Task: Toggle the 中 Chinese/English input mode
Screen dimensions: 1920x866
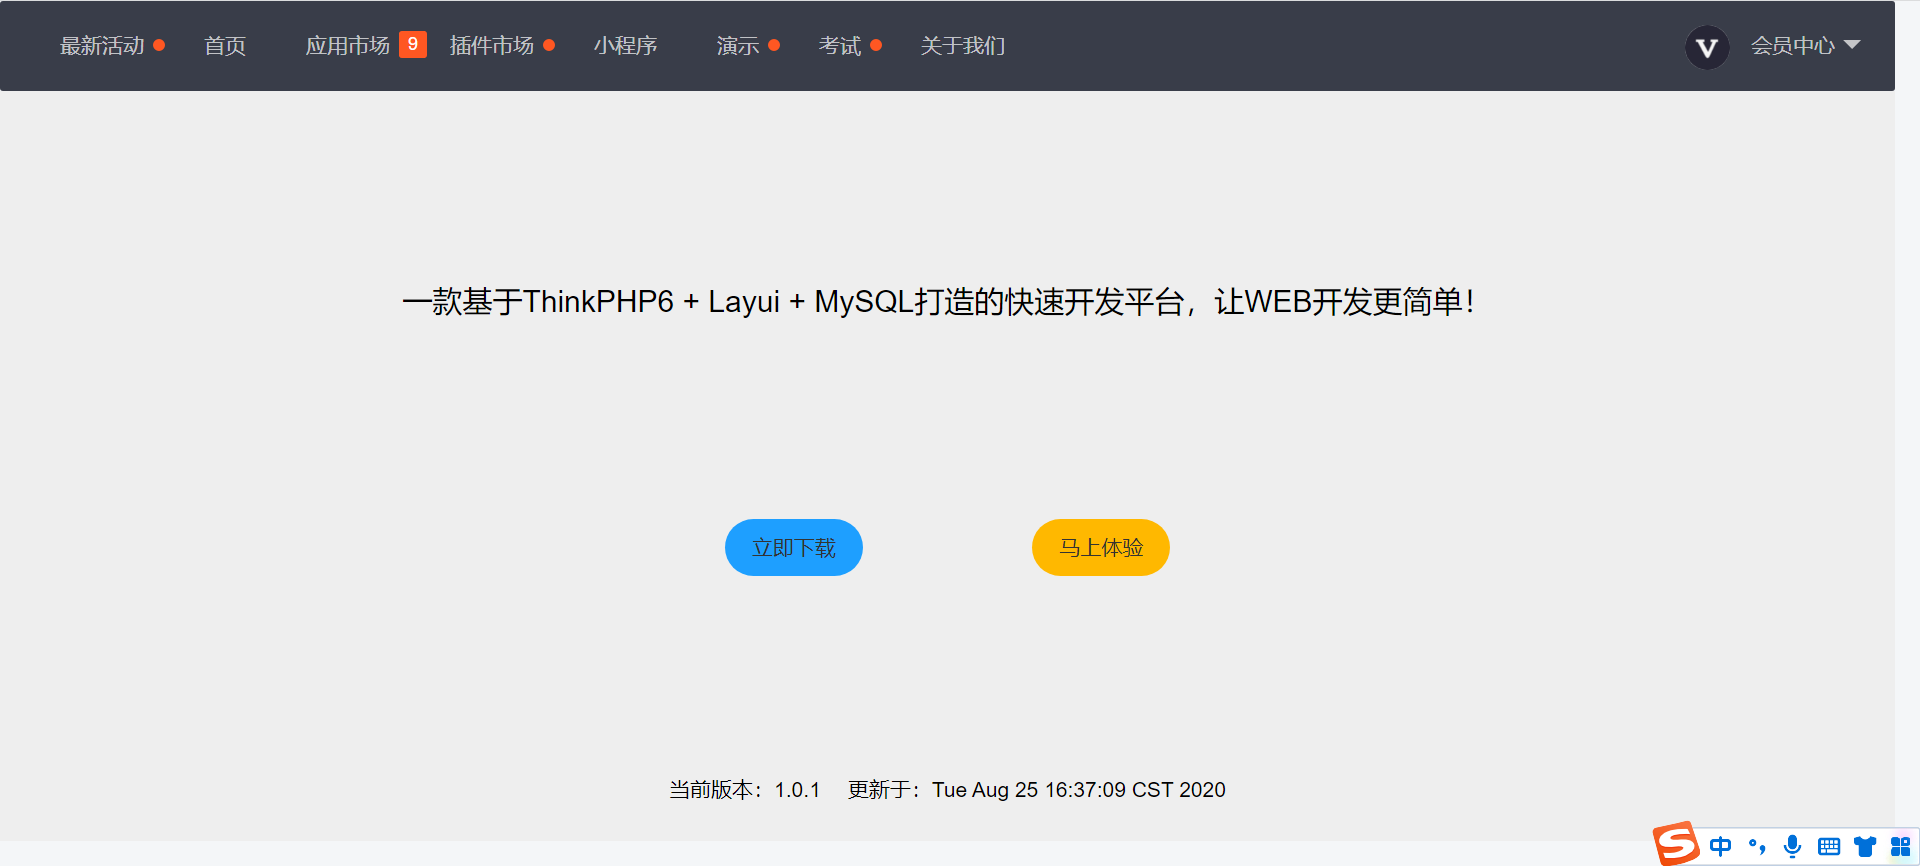Action: (x=1720, y=847)
